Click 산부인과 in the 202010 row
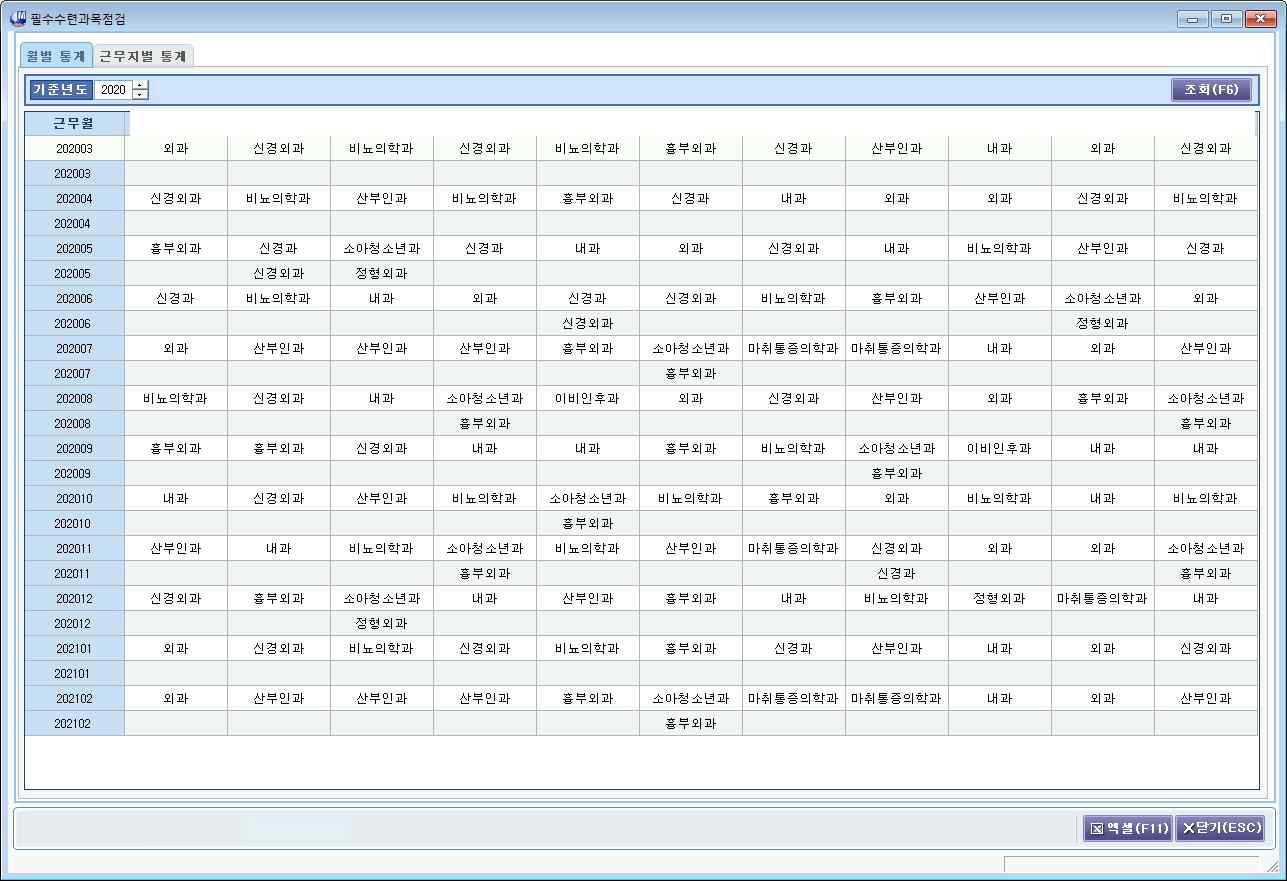 click(x=381, y=498)
